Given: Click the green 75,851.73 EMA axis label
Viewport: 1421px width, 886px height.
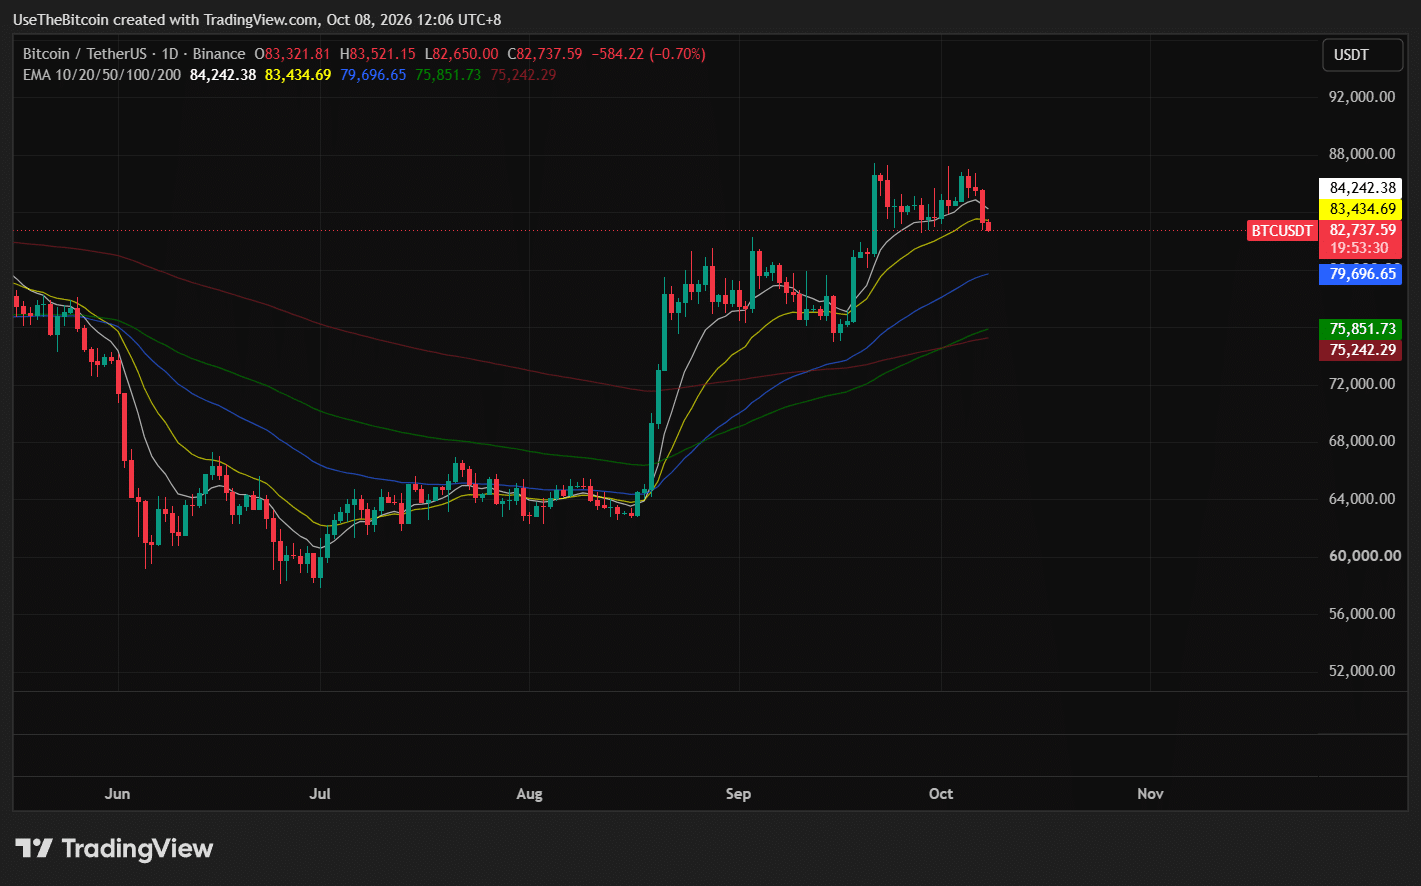Looking at the screenshot, I should [1361, 329].
